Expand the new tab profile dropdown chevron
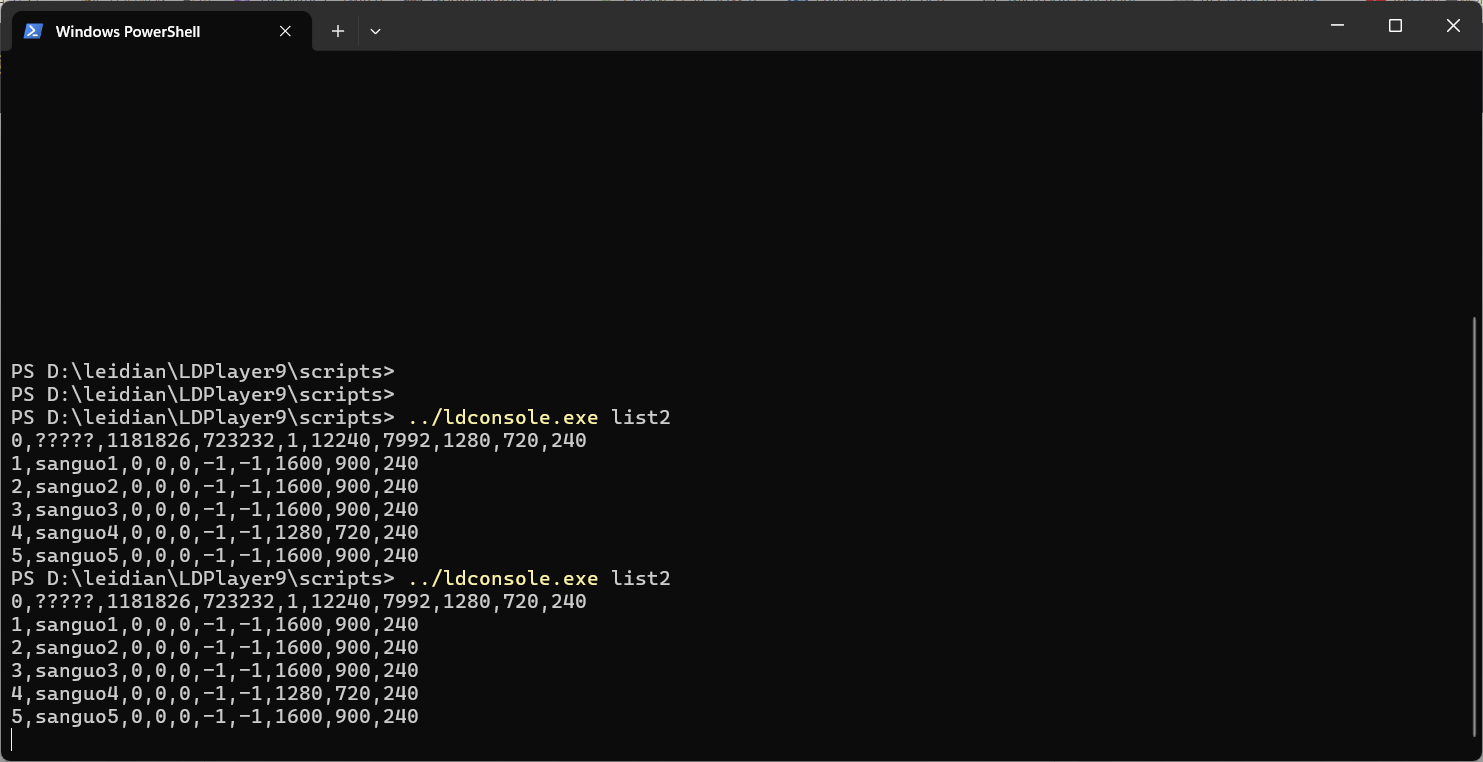 coord(375,31)
